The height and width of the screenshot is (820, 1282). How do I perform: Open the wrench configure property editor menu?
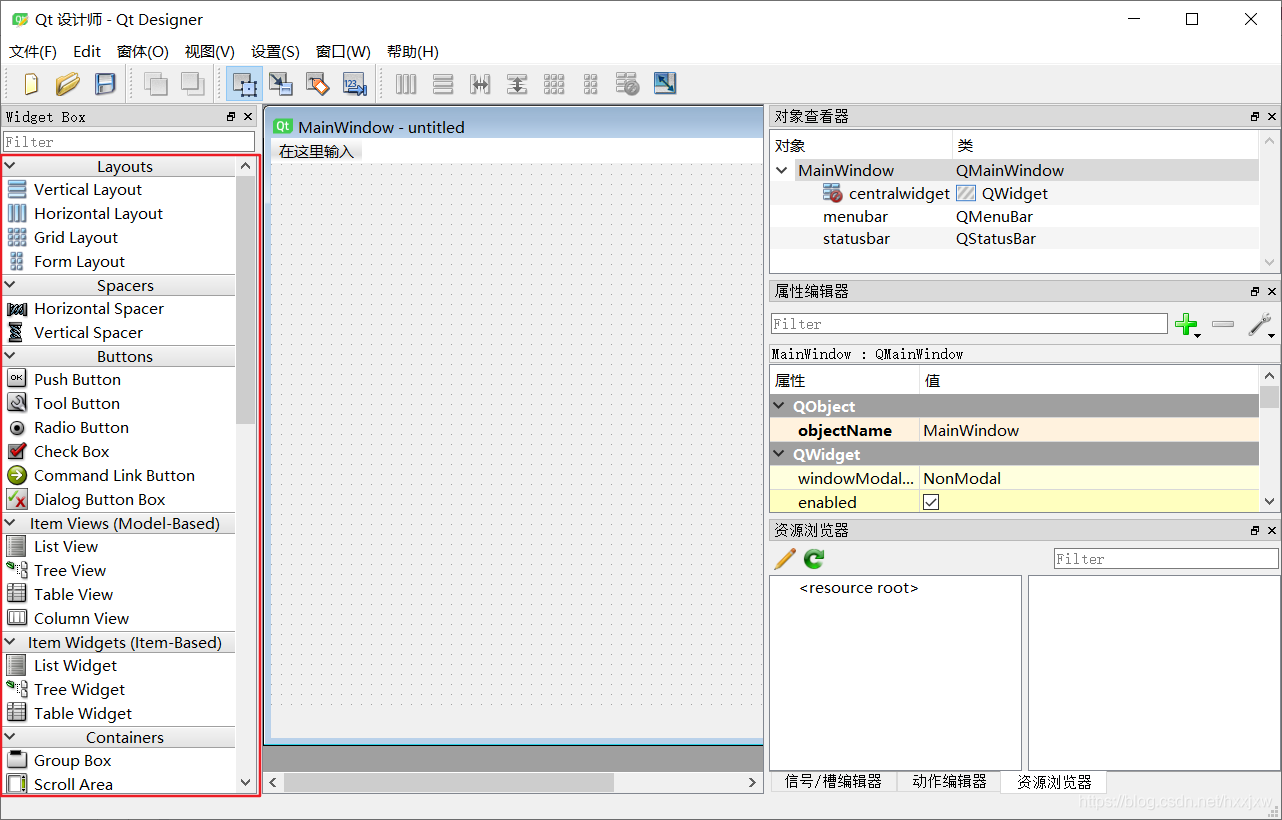click(1261, 324)
